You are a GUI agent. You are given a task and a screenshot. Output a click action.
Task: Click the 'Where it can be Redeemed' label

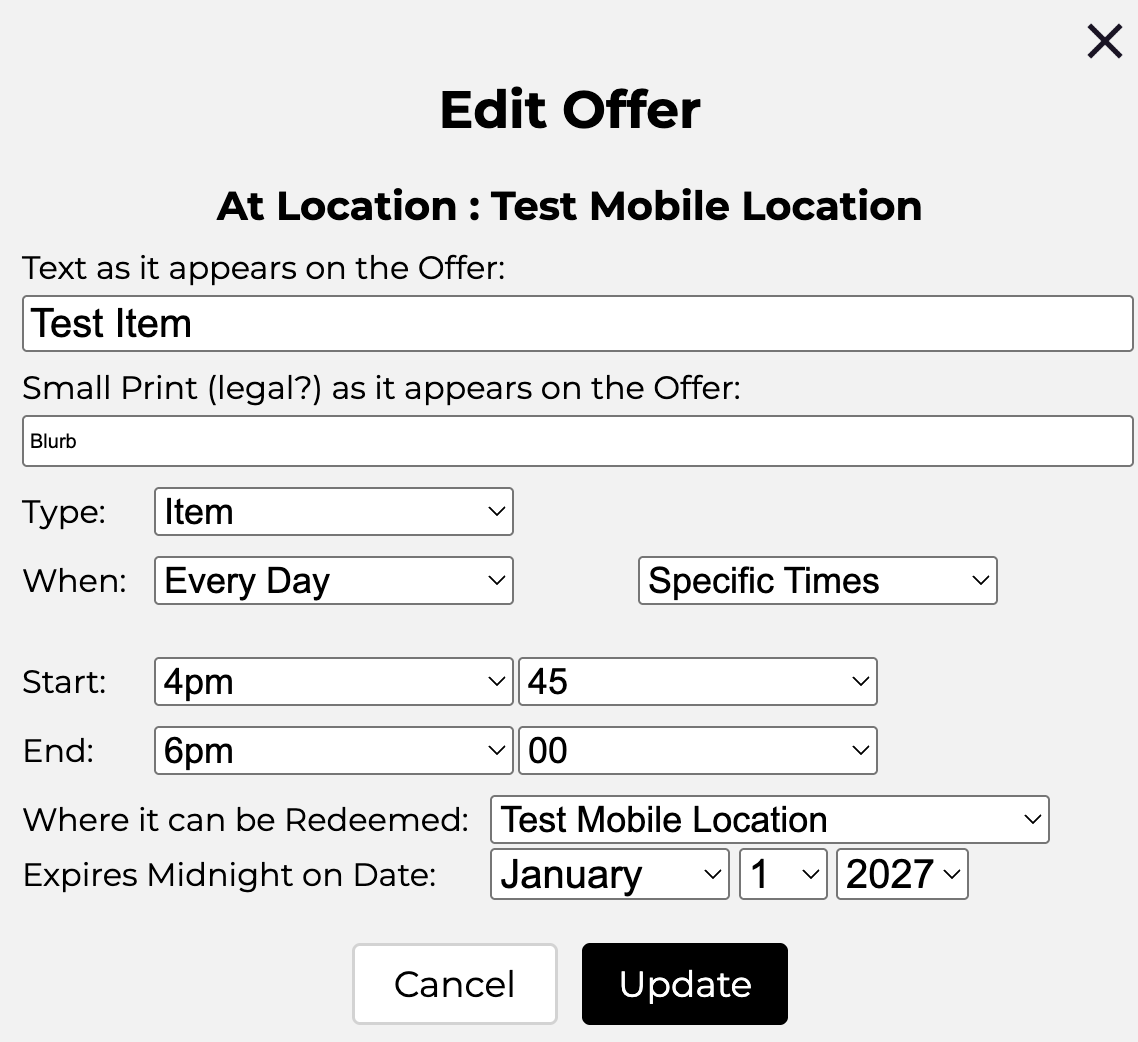pos(246,820)
